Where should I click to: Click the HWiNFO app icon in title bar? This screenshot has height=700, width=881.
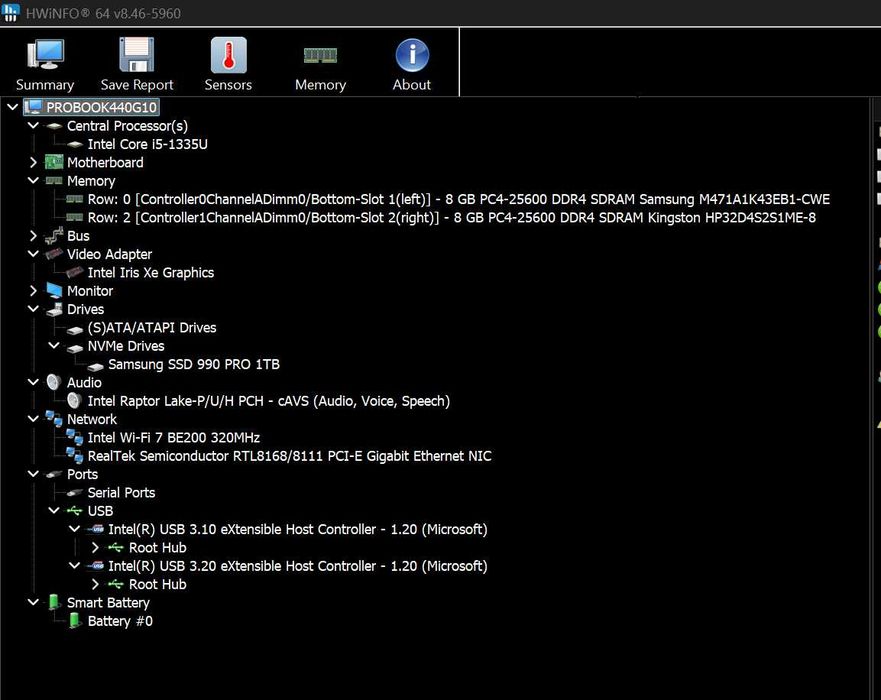(11, 12)
